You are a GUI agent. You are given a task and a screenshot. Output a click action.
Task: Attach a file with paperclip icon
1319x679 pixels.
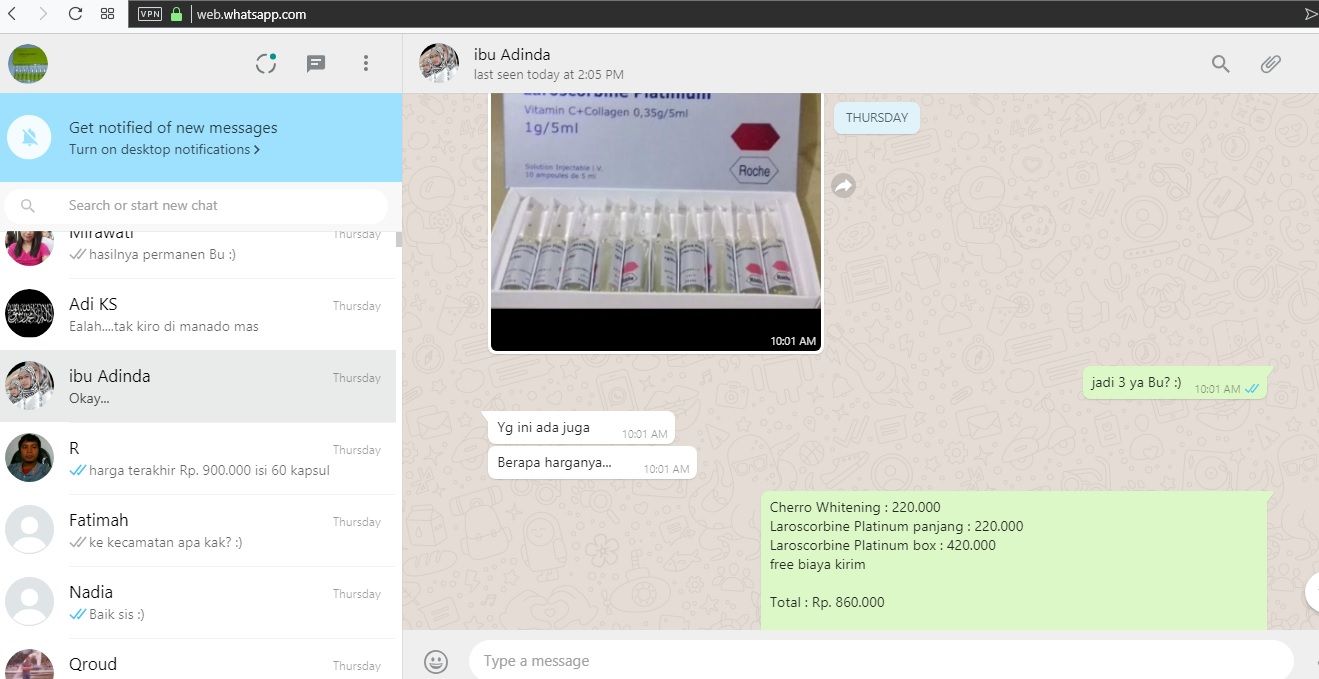coord(1270,64)
